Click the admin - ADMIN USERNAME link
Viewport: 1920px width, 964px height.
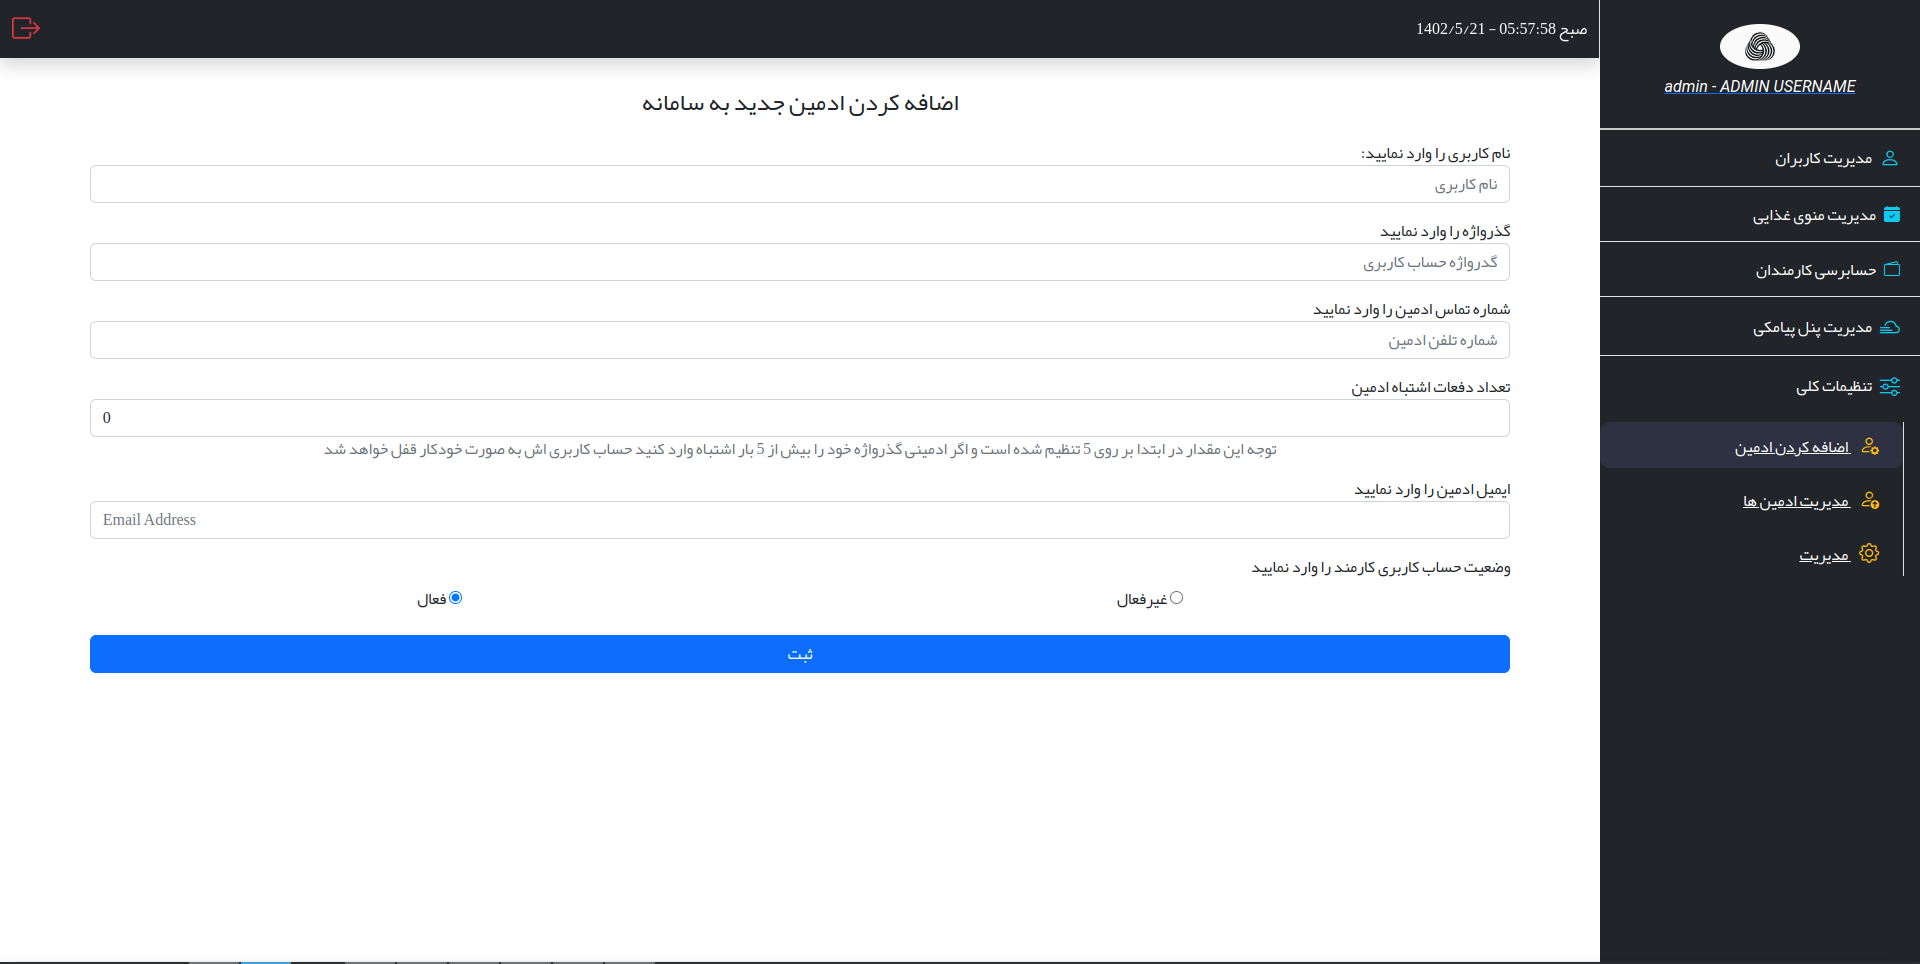tap(1759, 87)
